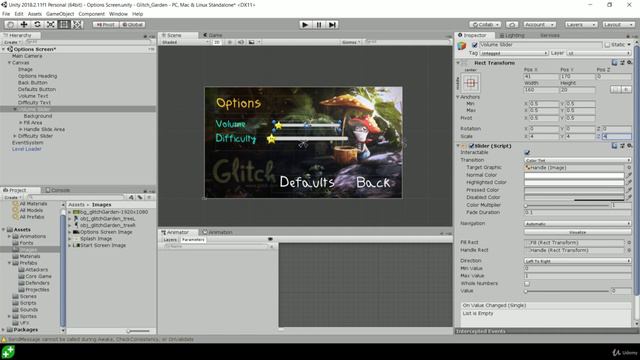Open the Shaded draw mode dropdown
This screenshot has height=360, width=640.
coord(185,42)
